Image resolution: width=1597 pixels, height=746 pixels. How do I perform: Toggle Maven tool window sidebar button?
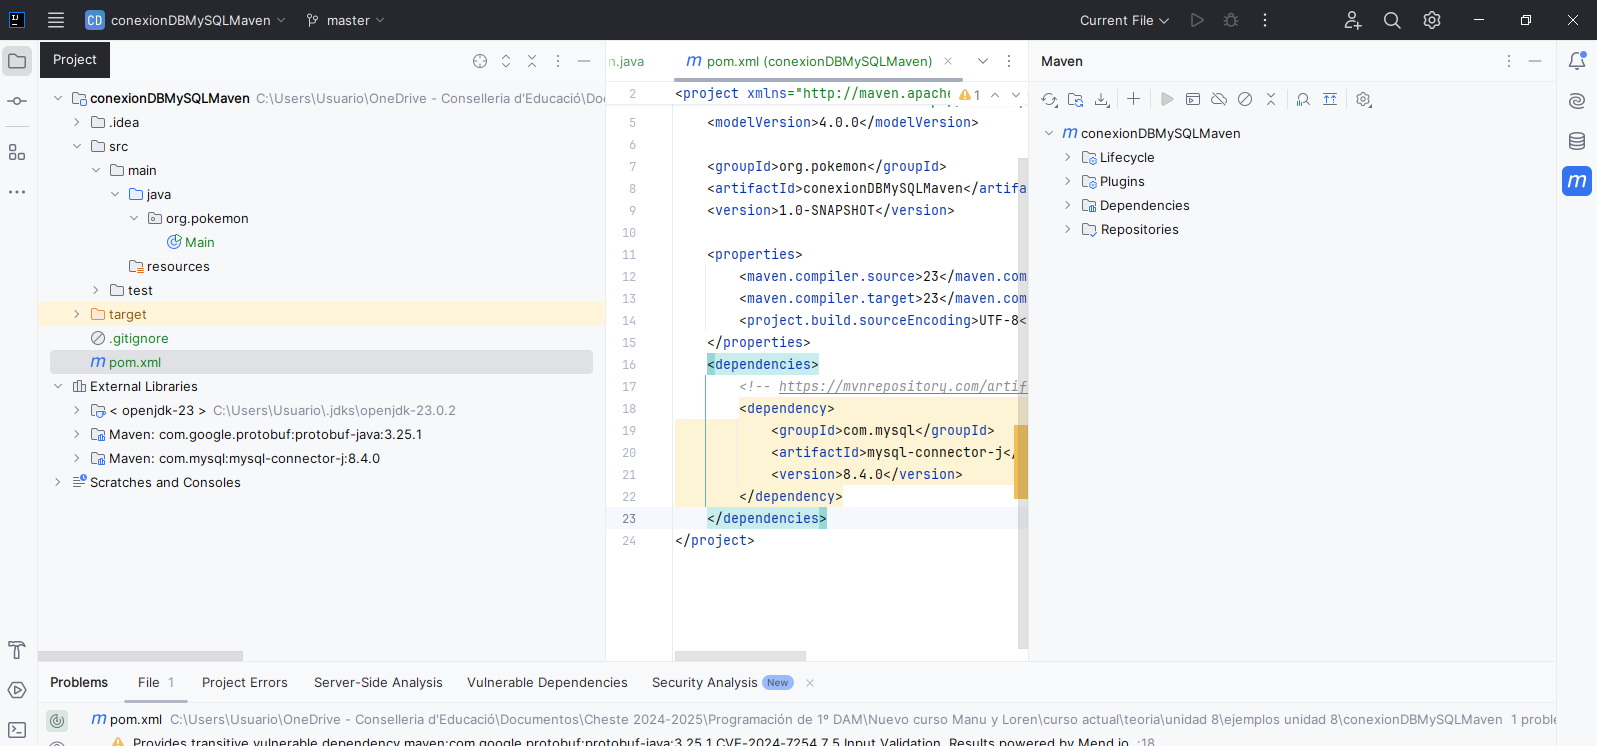1577,181
